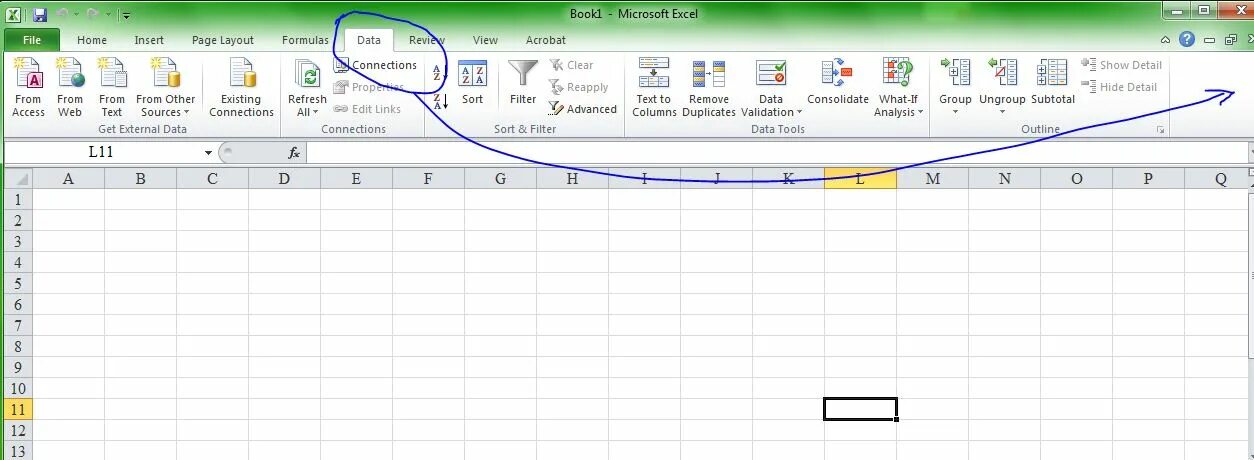Open the Acrobat tab
Screen dimensions: 1254x460
pos(546,40)
